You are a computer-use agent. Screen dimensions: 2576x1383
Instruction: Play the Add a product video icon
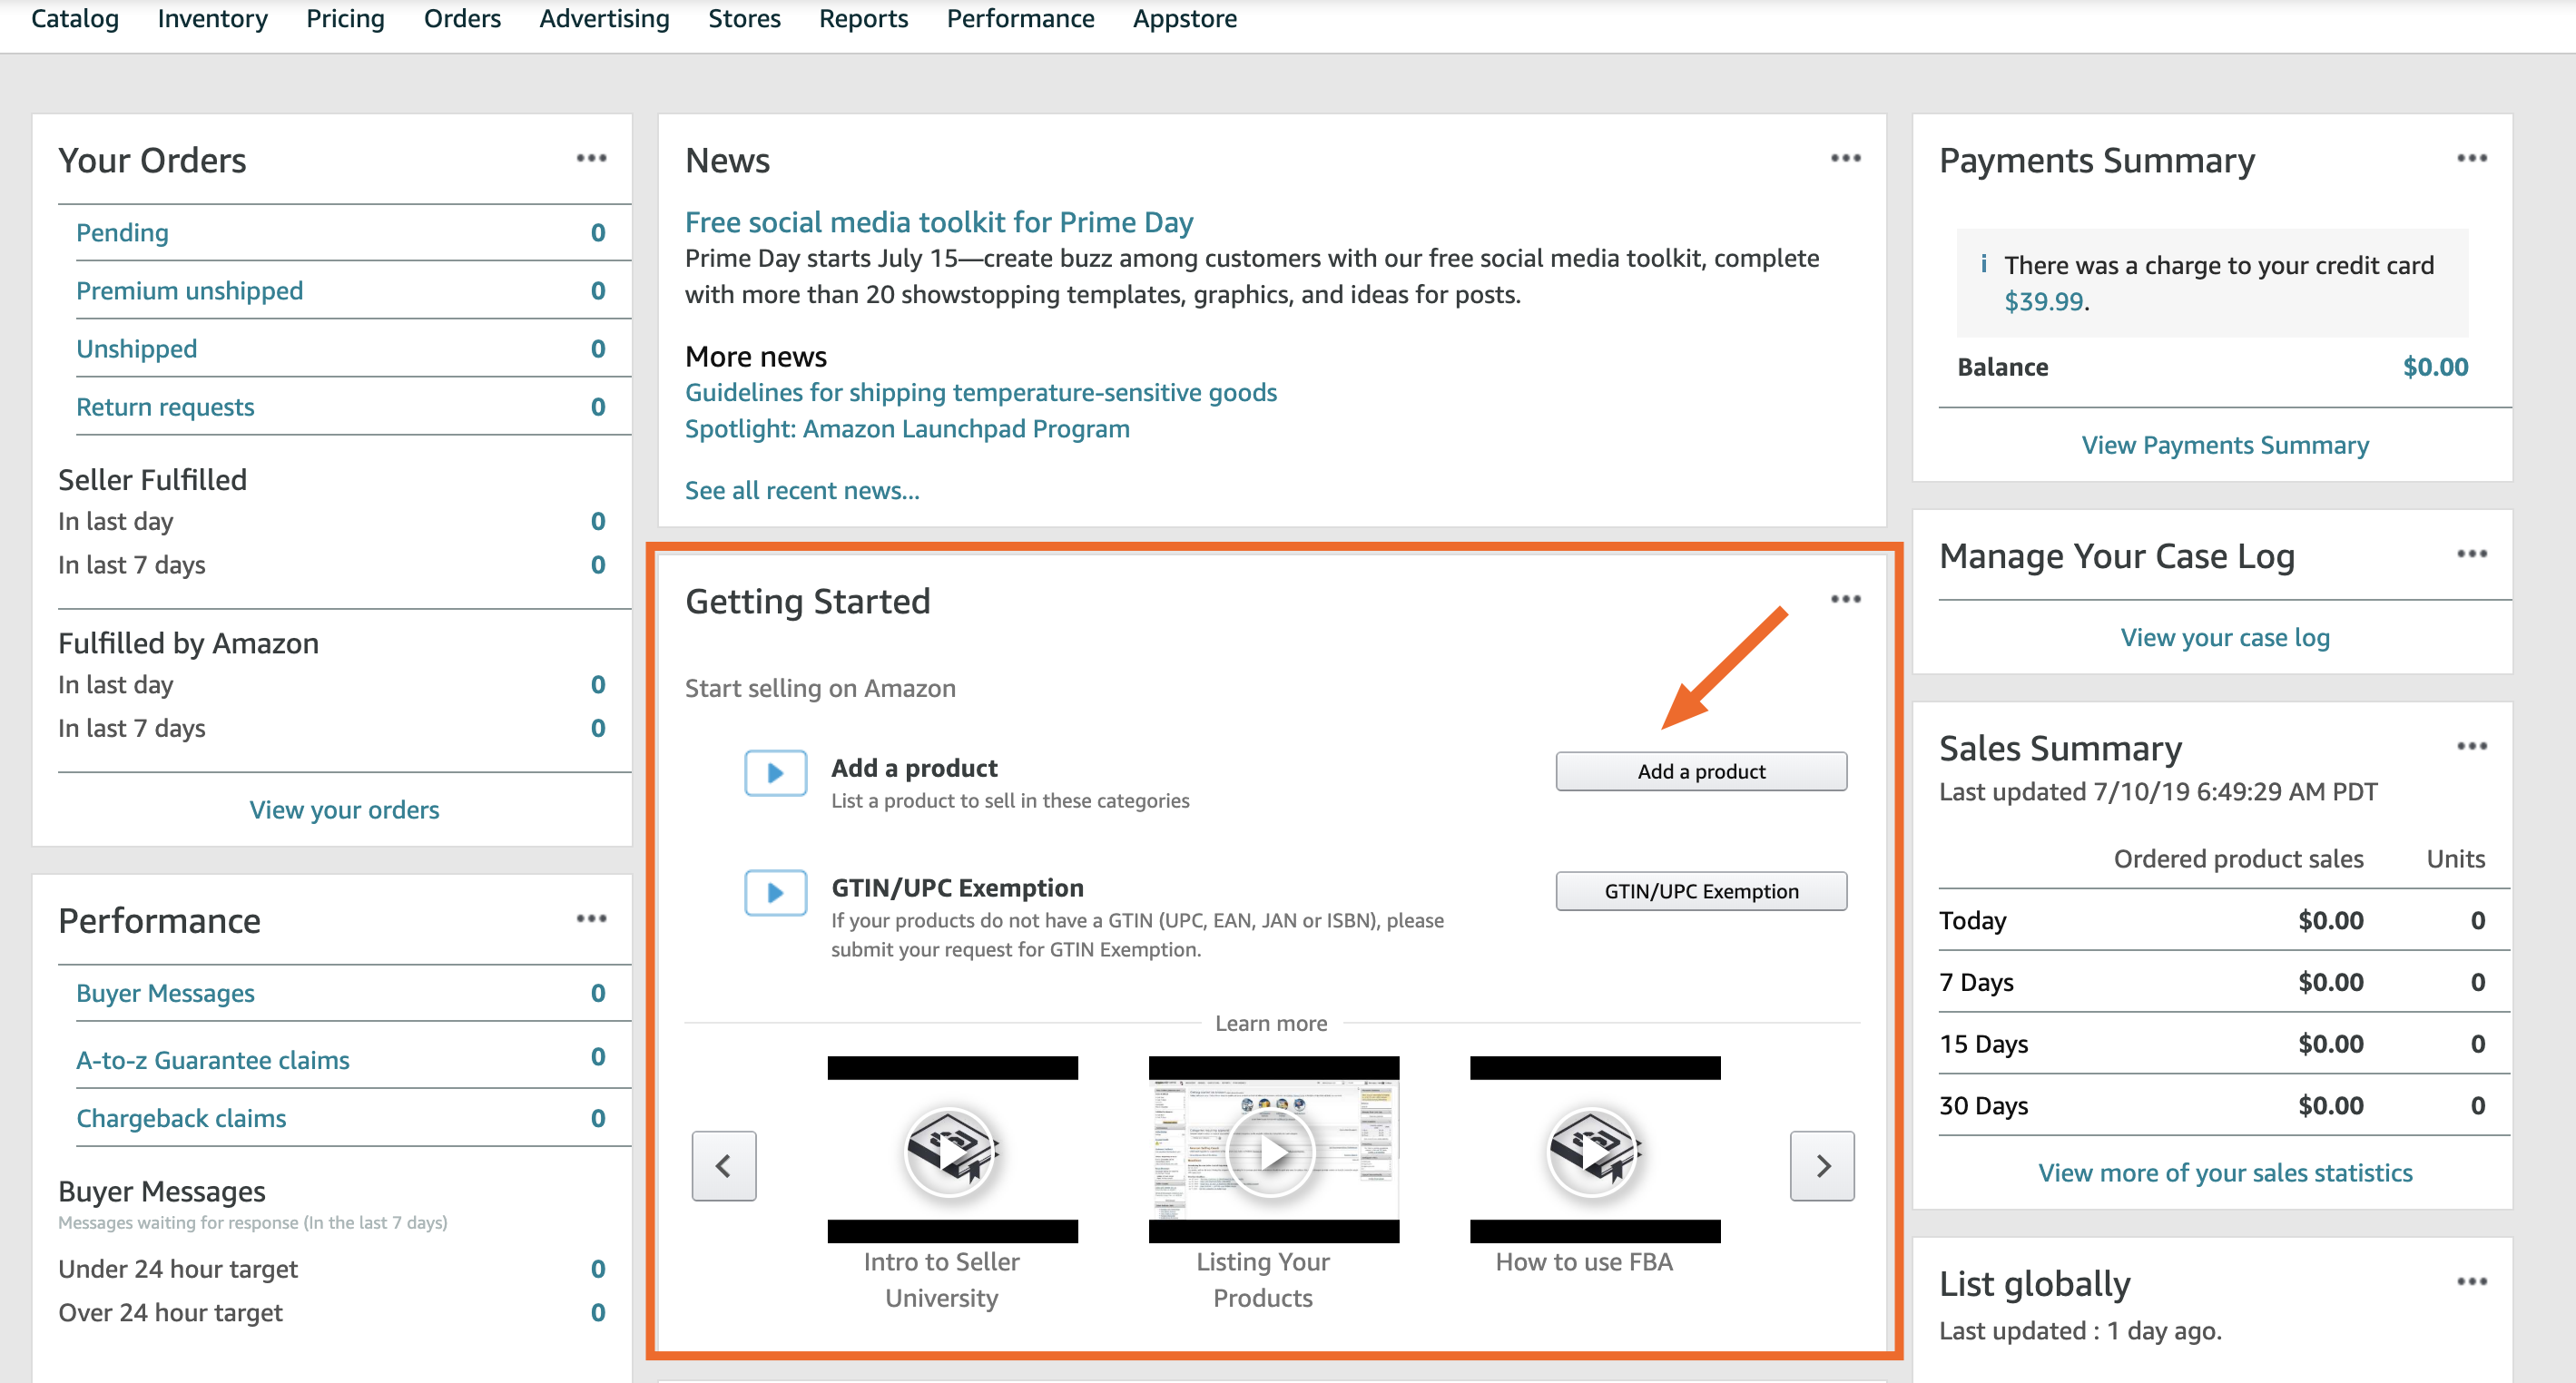775,773
